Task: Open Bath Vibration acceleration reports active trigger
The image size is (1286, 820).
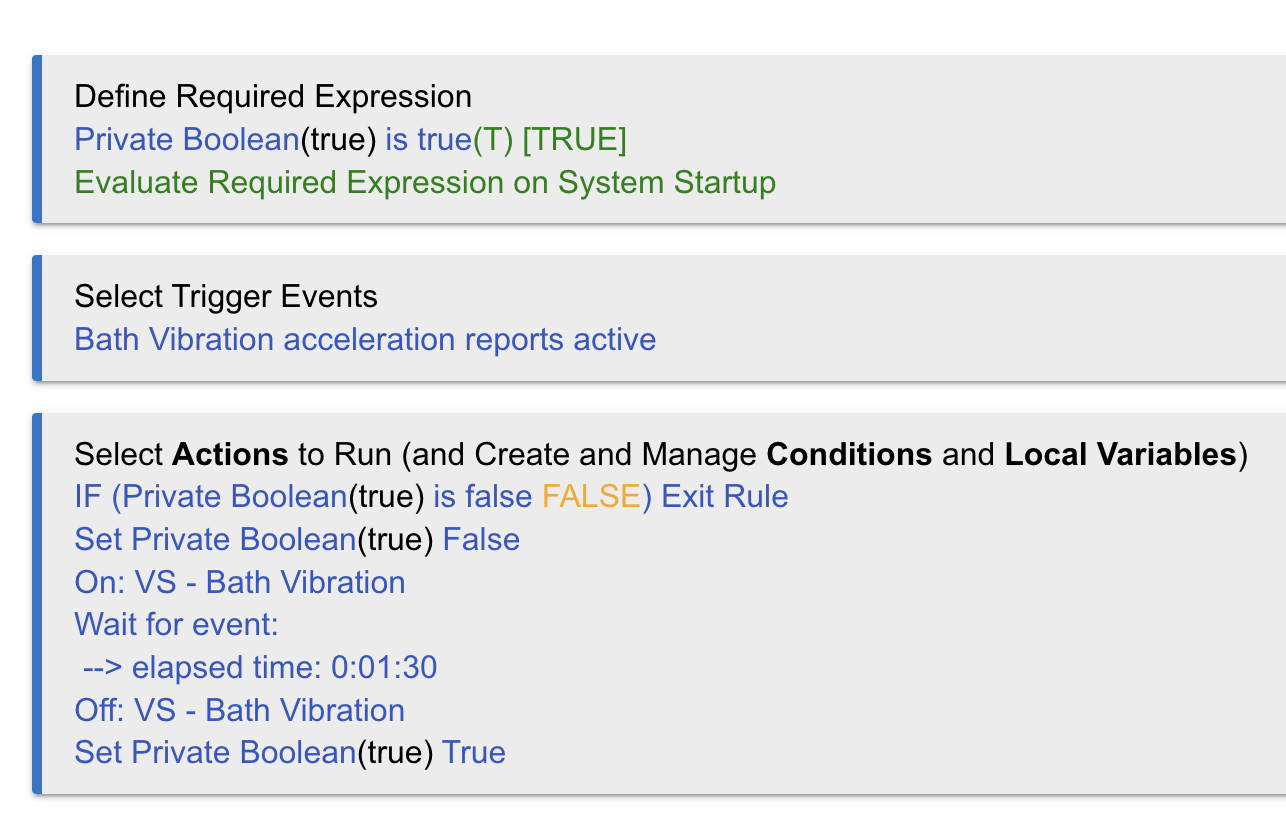Action: coord(365,340)
